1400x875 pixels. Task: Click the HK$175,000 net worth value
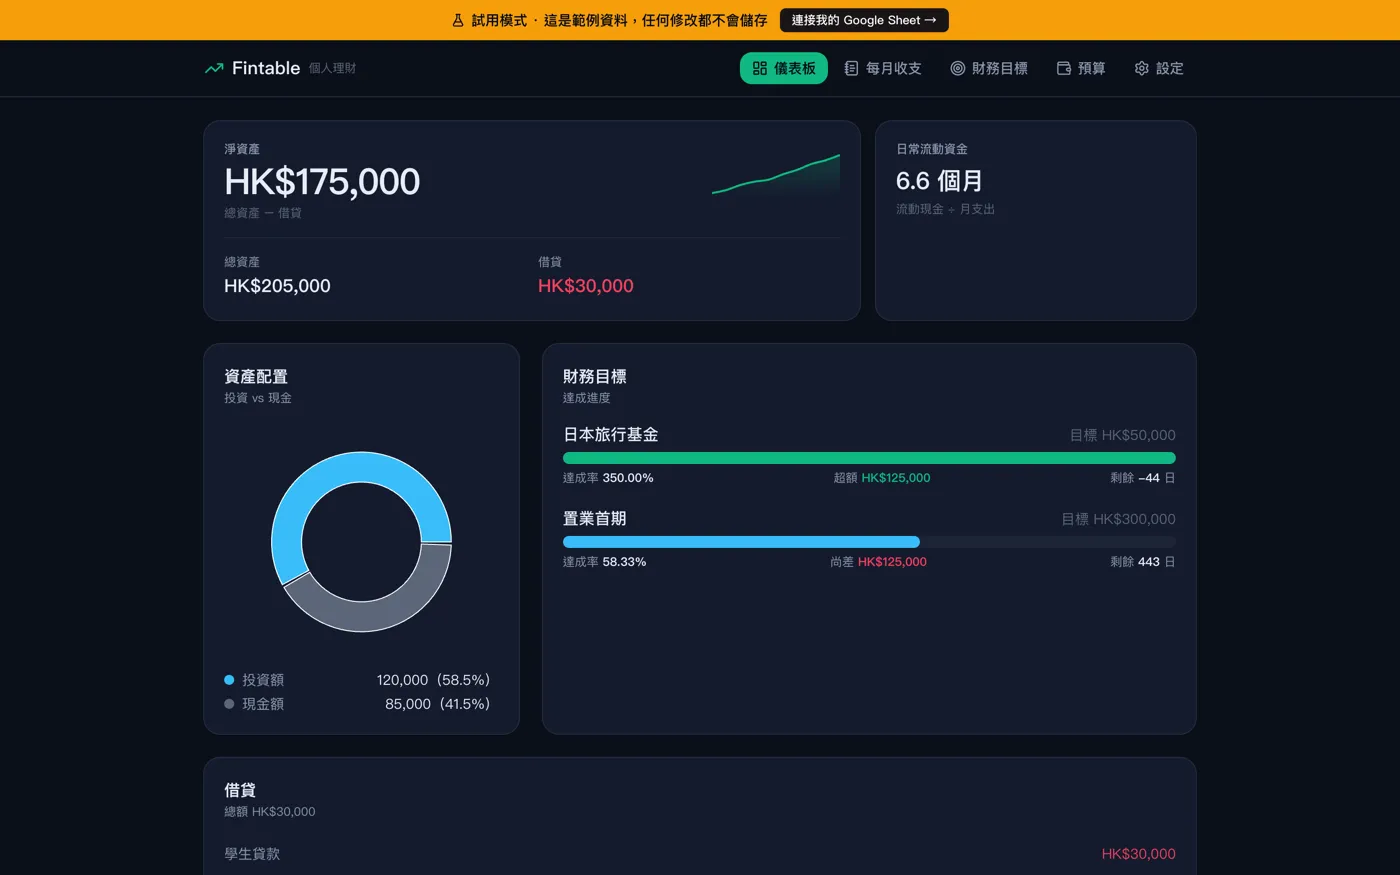[x=322, y=182]
